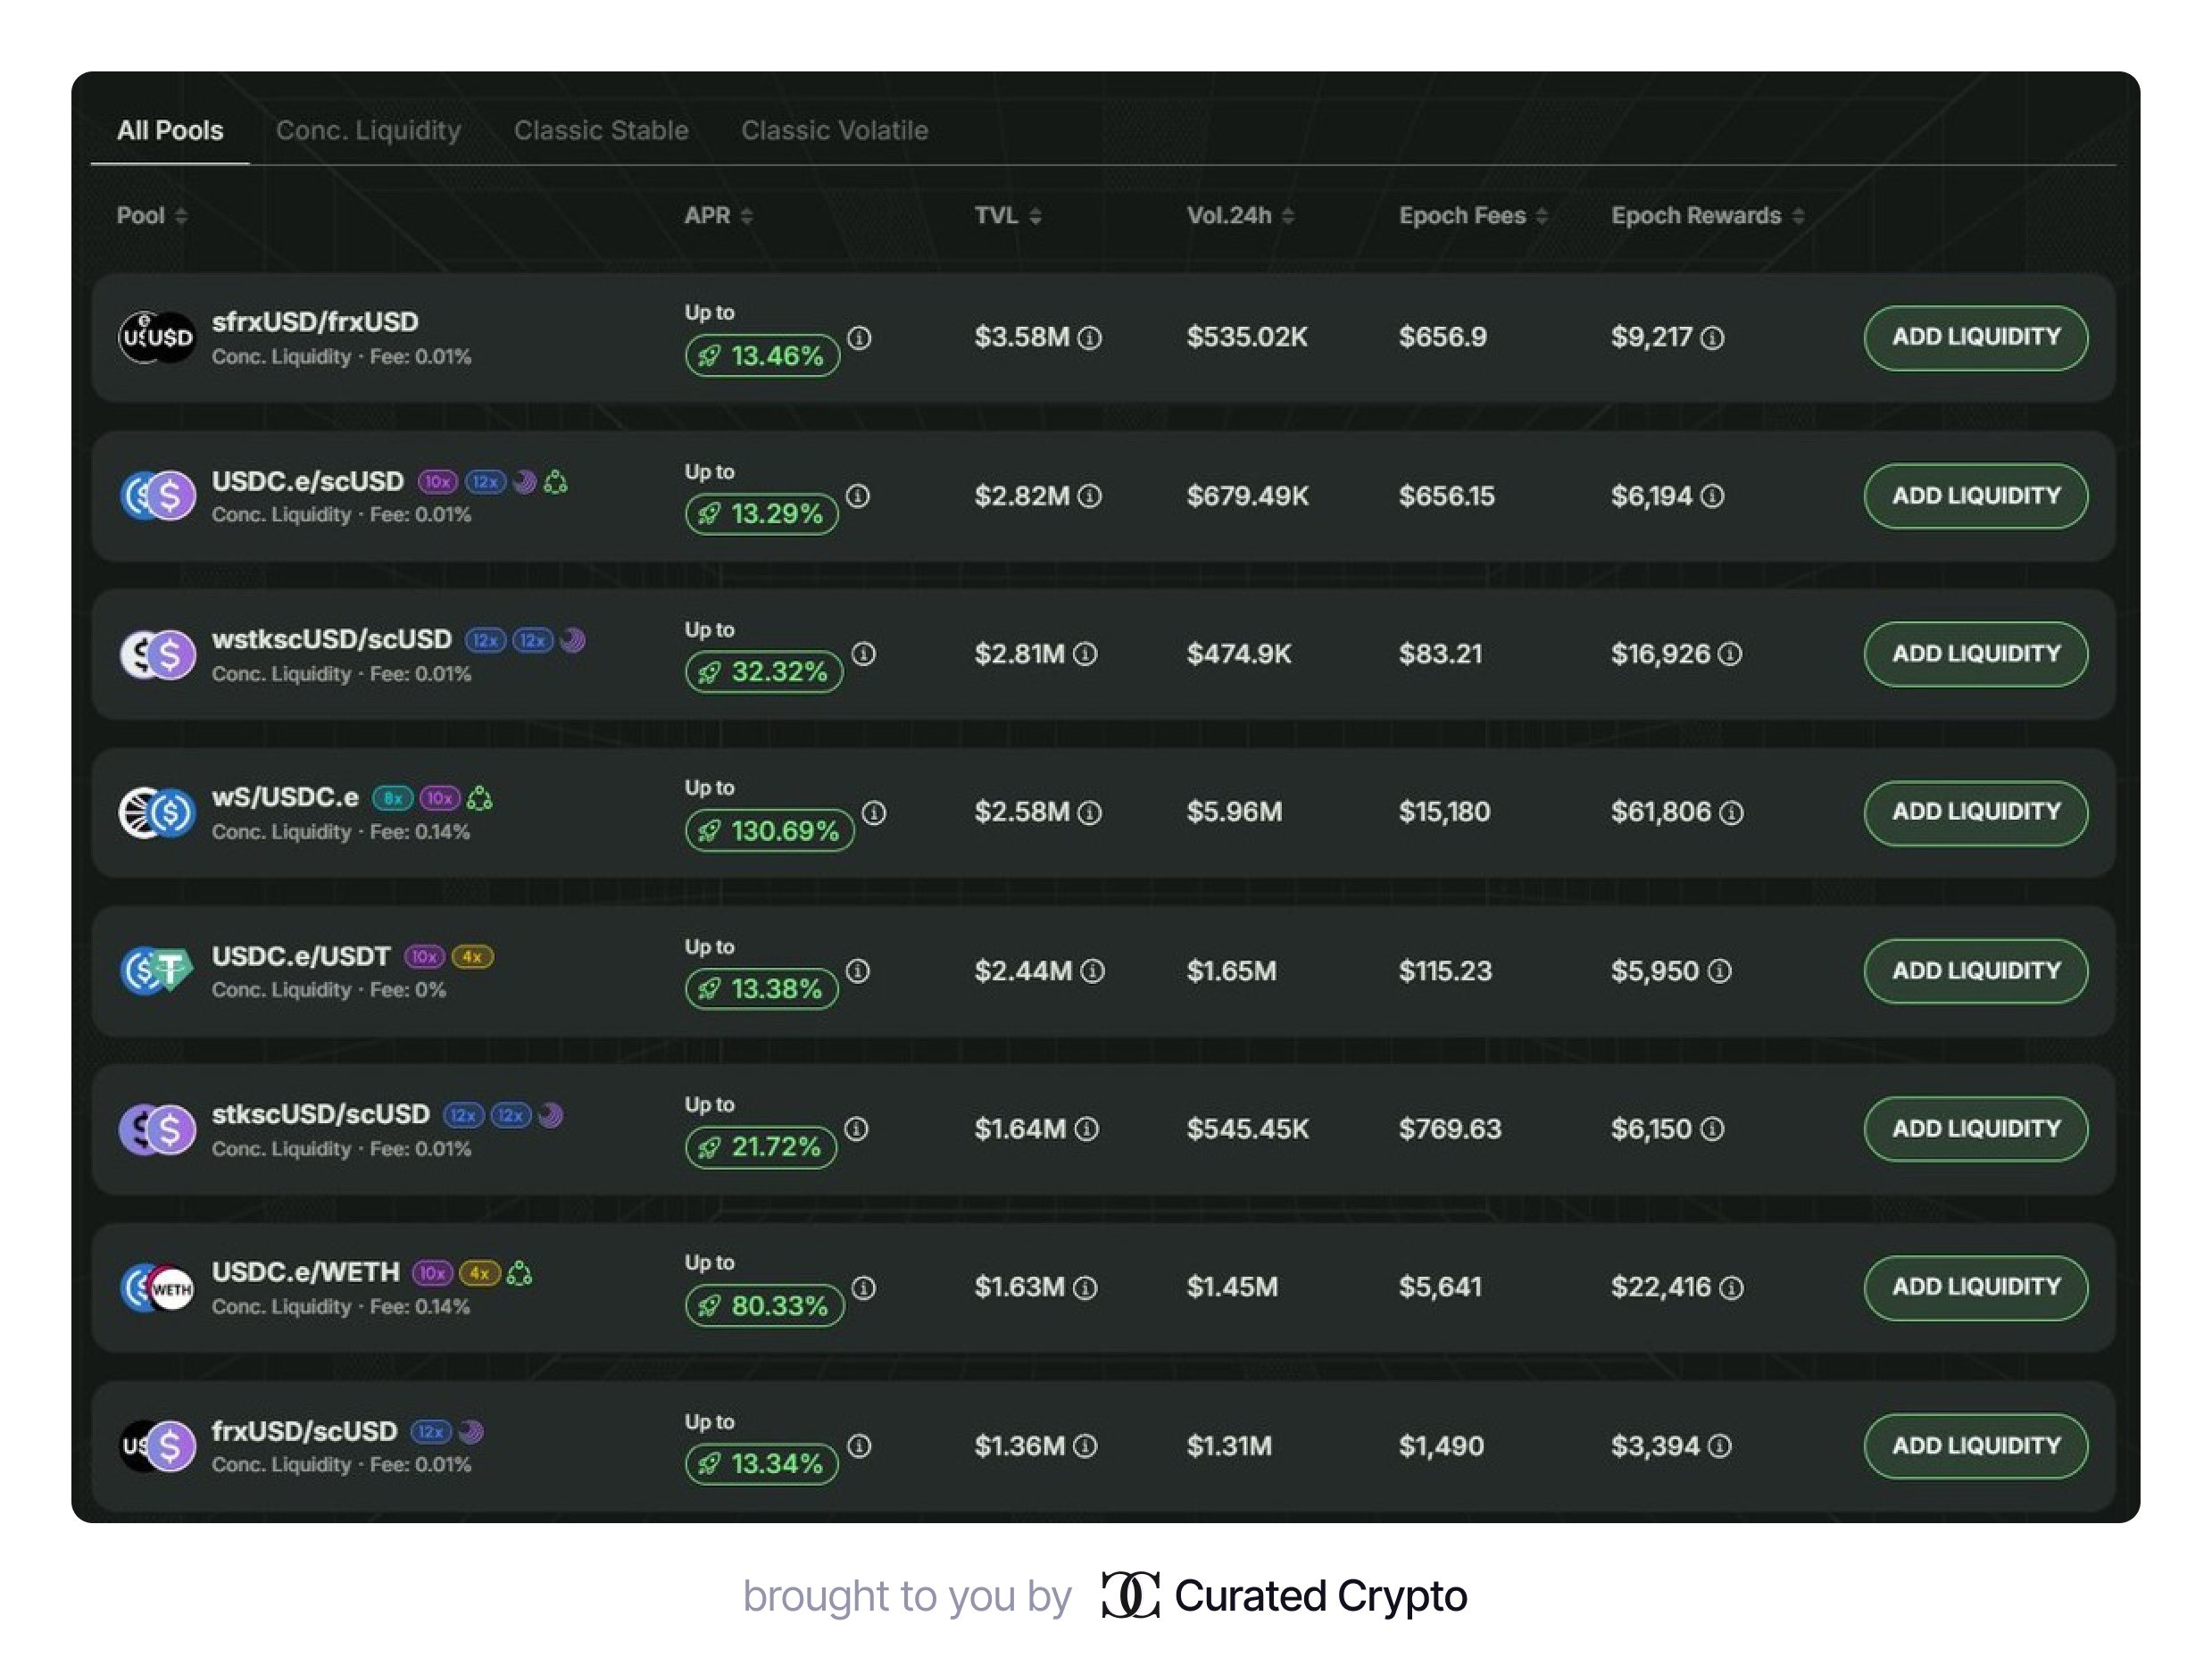The image size is (2212, 1666).
Task: Add liquidity to wS/USDC.e pool
Action: (1975, 812)
